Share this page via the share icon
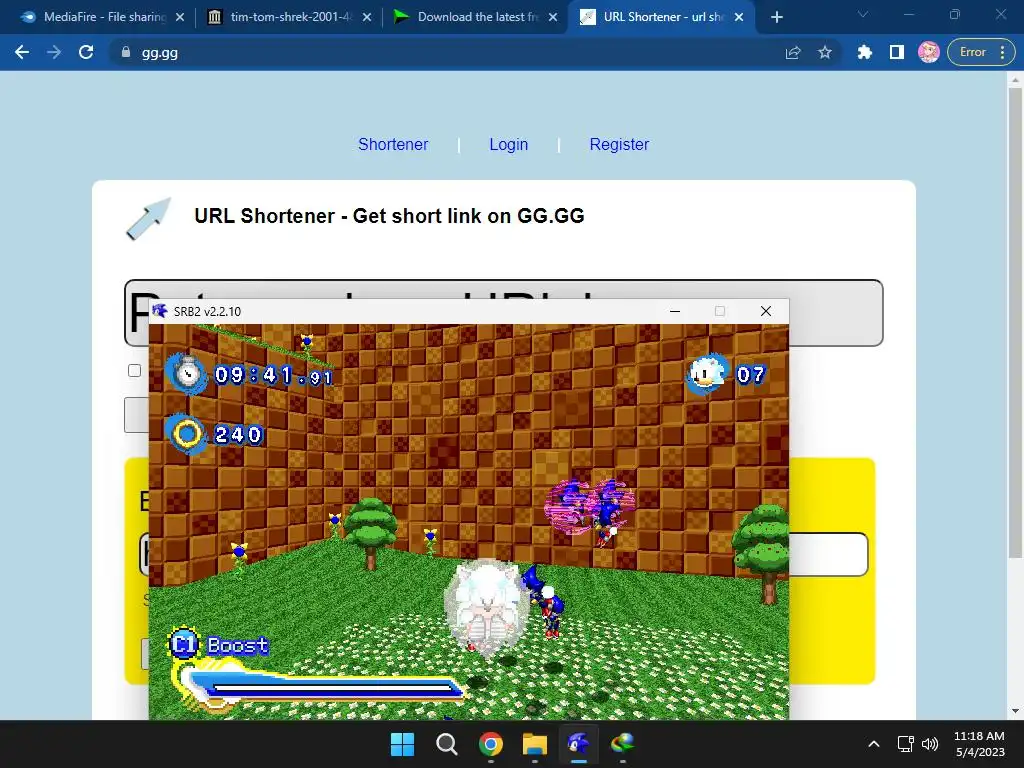The width and height of the screenshot is (1024, 768). tap(793, 52)
